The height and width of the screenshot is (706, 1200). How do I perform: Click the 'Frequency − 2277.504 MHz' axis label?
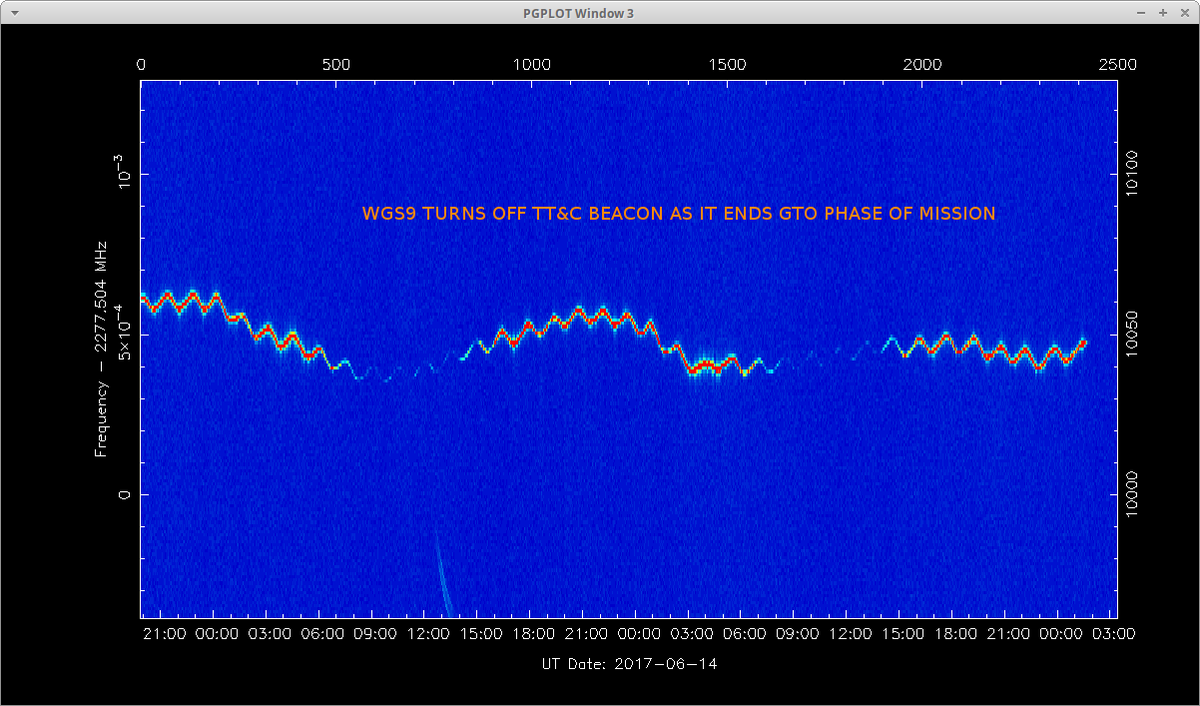[101, 349]
